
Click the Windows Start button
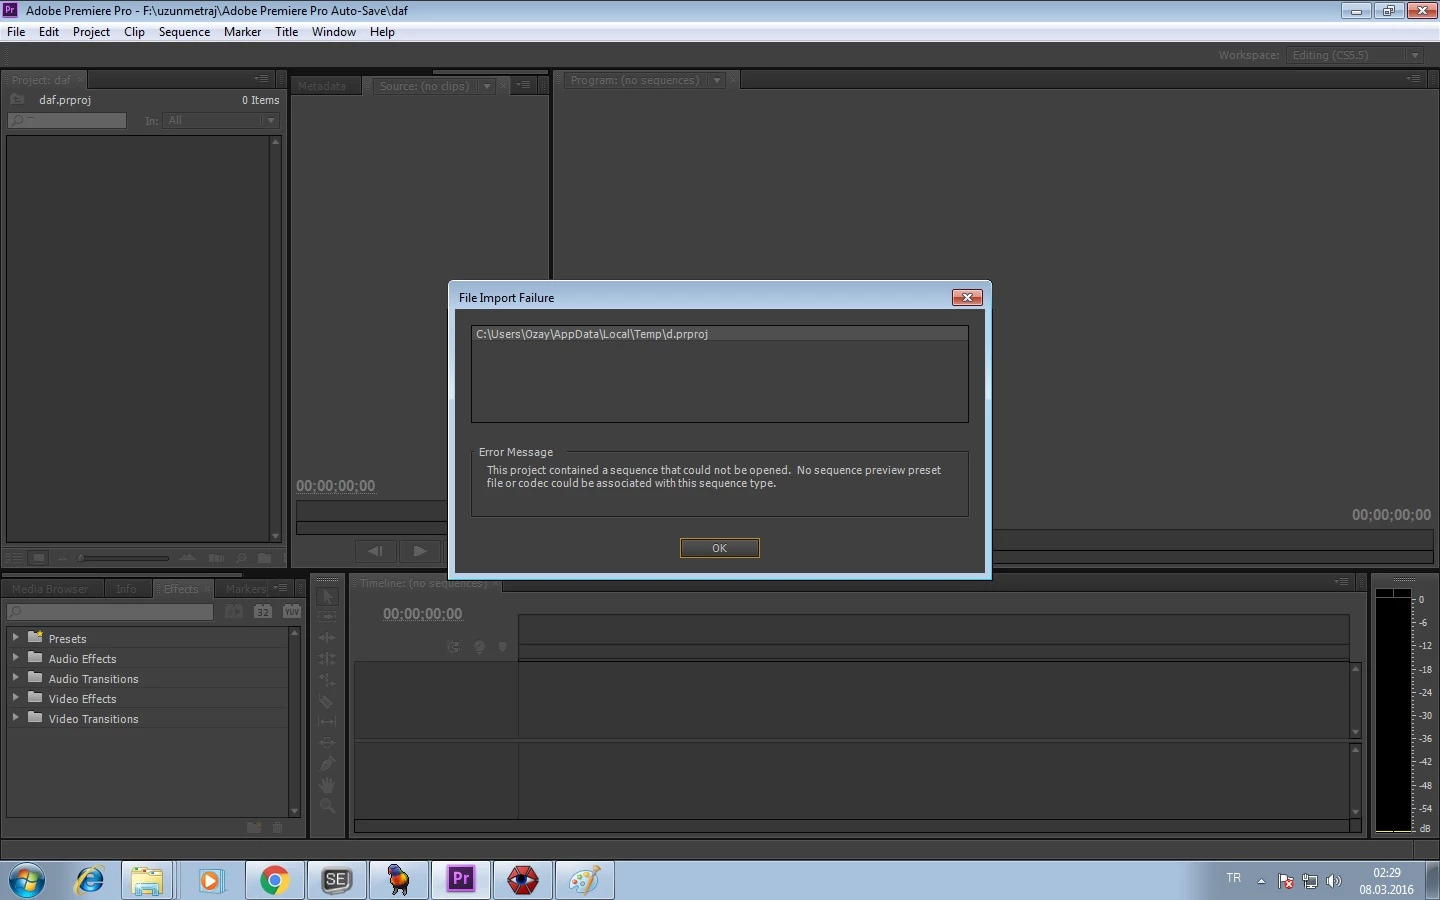pos(27,881)
